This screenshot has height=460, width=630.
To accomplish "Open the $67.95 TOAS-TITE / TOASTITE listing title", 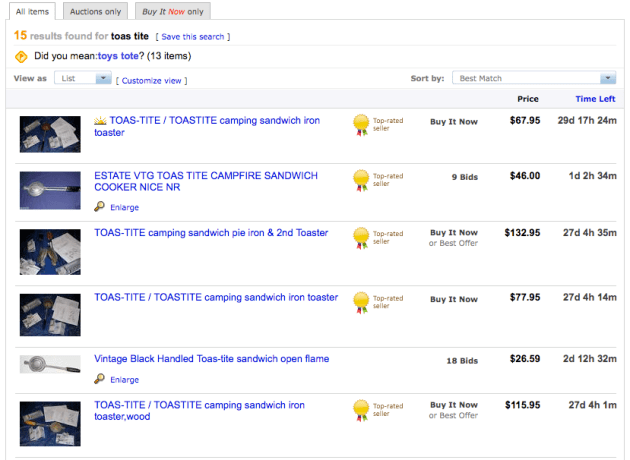I will [x=207, y=126].
